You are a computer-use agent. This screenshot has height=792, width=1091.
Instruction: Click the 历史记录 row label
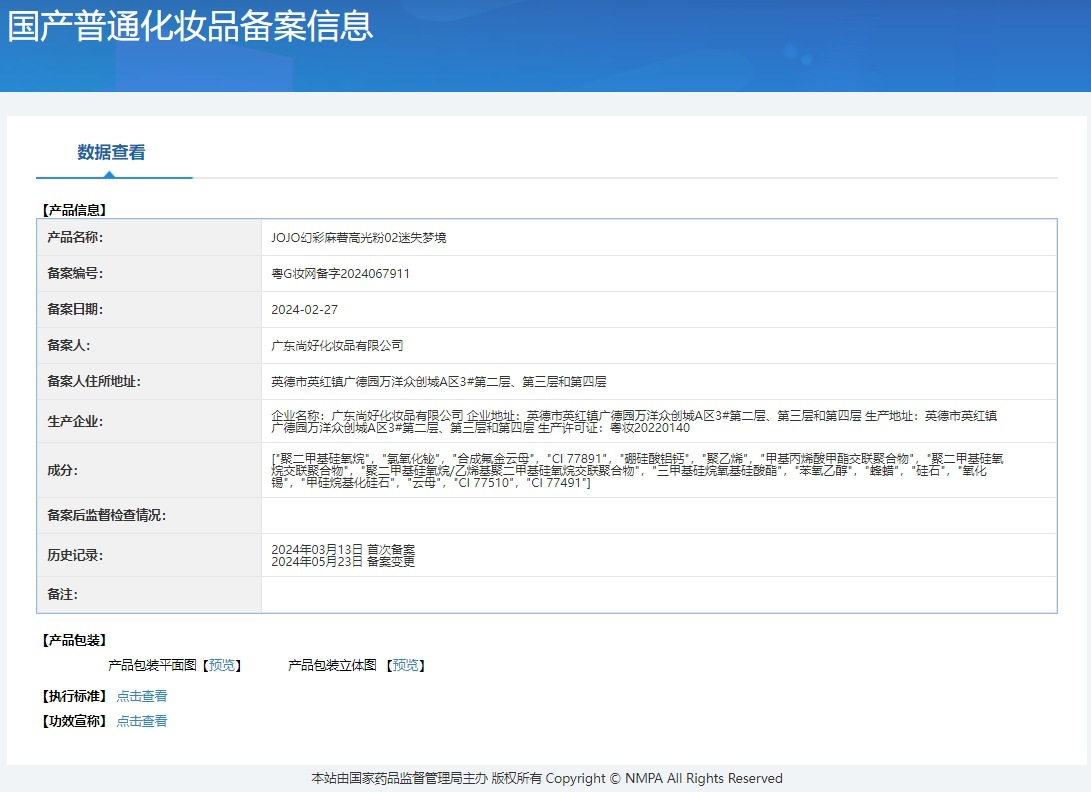pyautogui.click(x=75, y=555)
